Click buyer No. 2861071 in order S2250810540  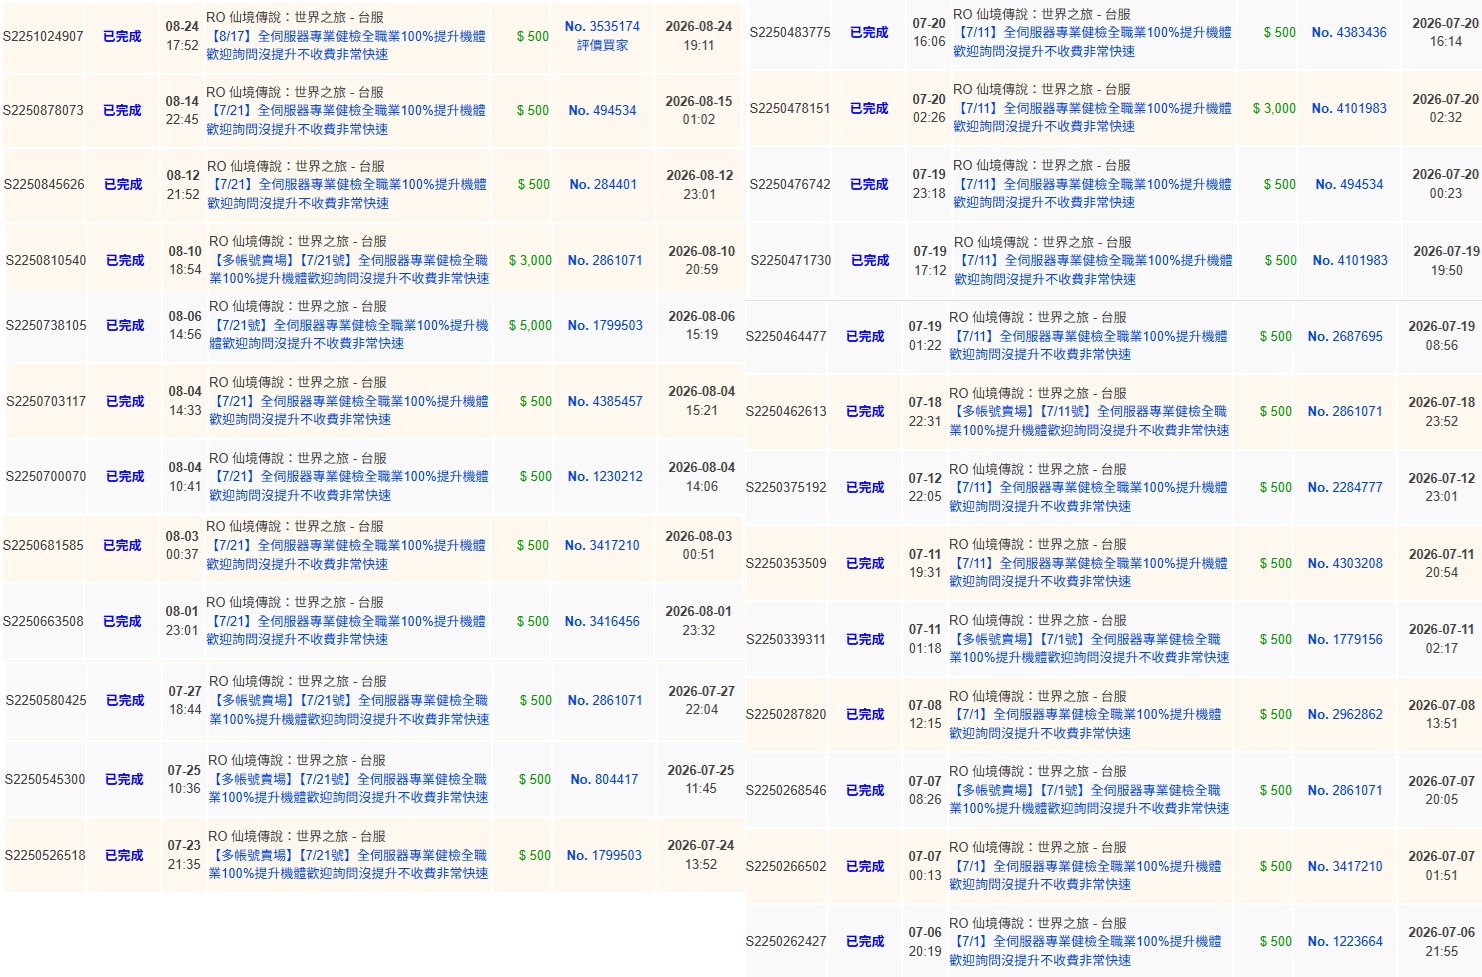point(605,261)
